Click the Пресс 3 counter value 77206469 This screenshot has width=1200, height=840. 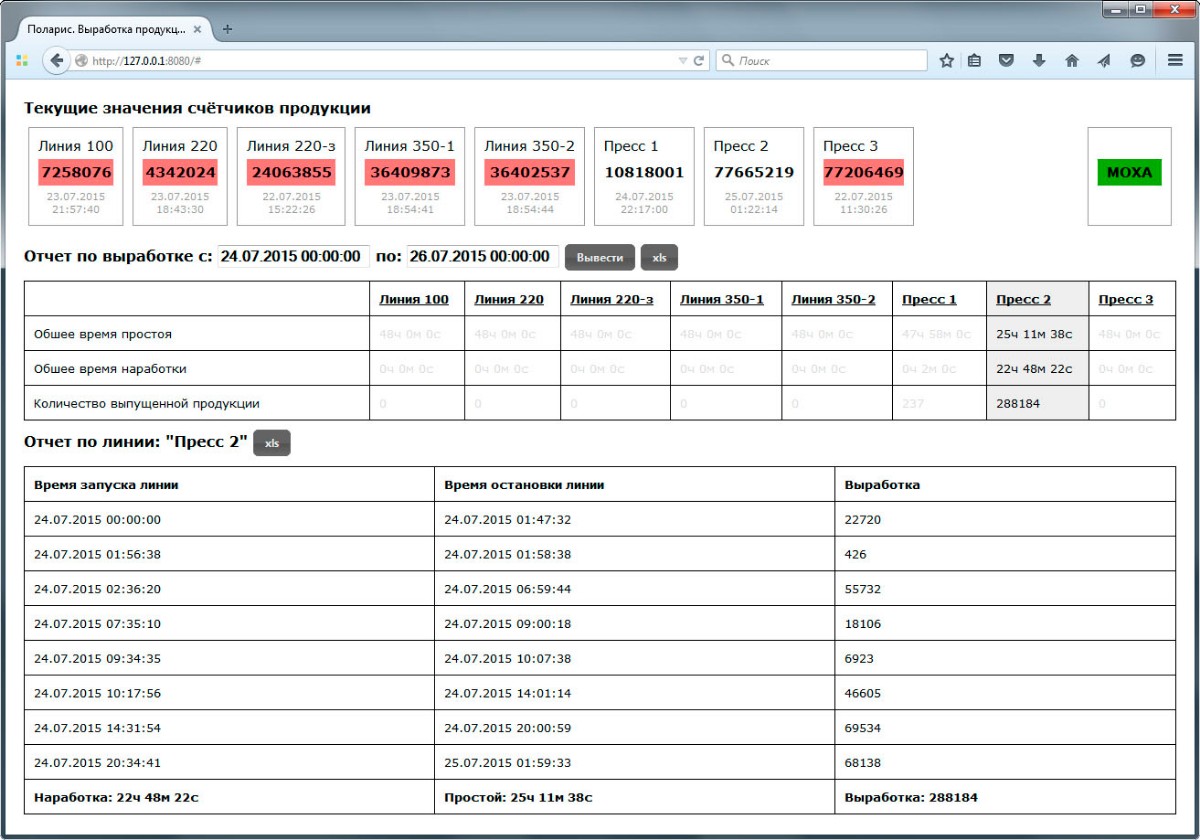coord(863,172)
